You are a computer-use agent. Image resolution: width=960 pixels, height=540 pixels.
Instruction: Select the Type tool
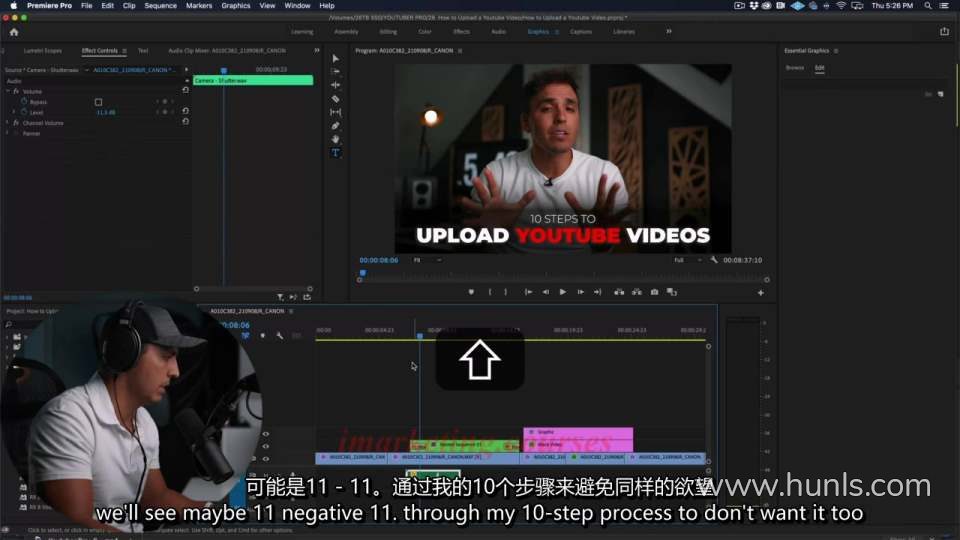coord(336,152)
